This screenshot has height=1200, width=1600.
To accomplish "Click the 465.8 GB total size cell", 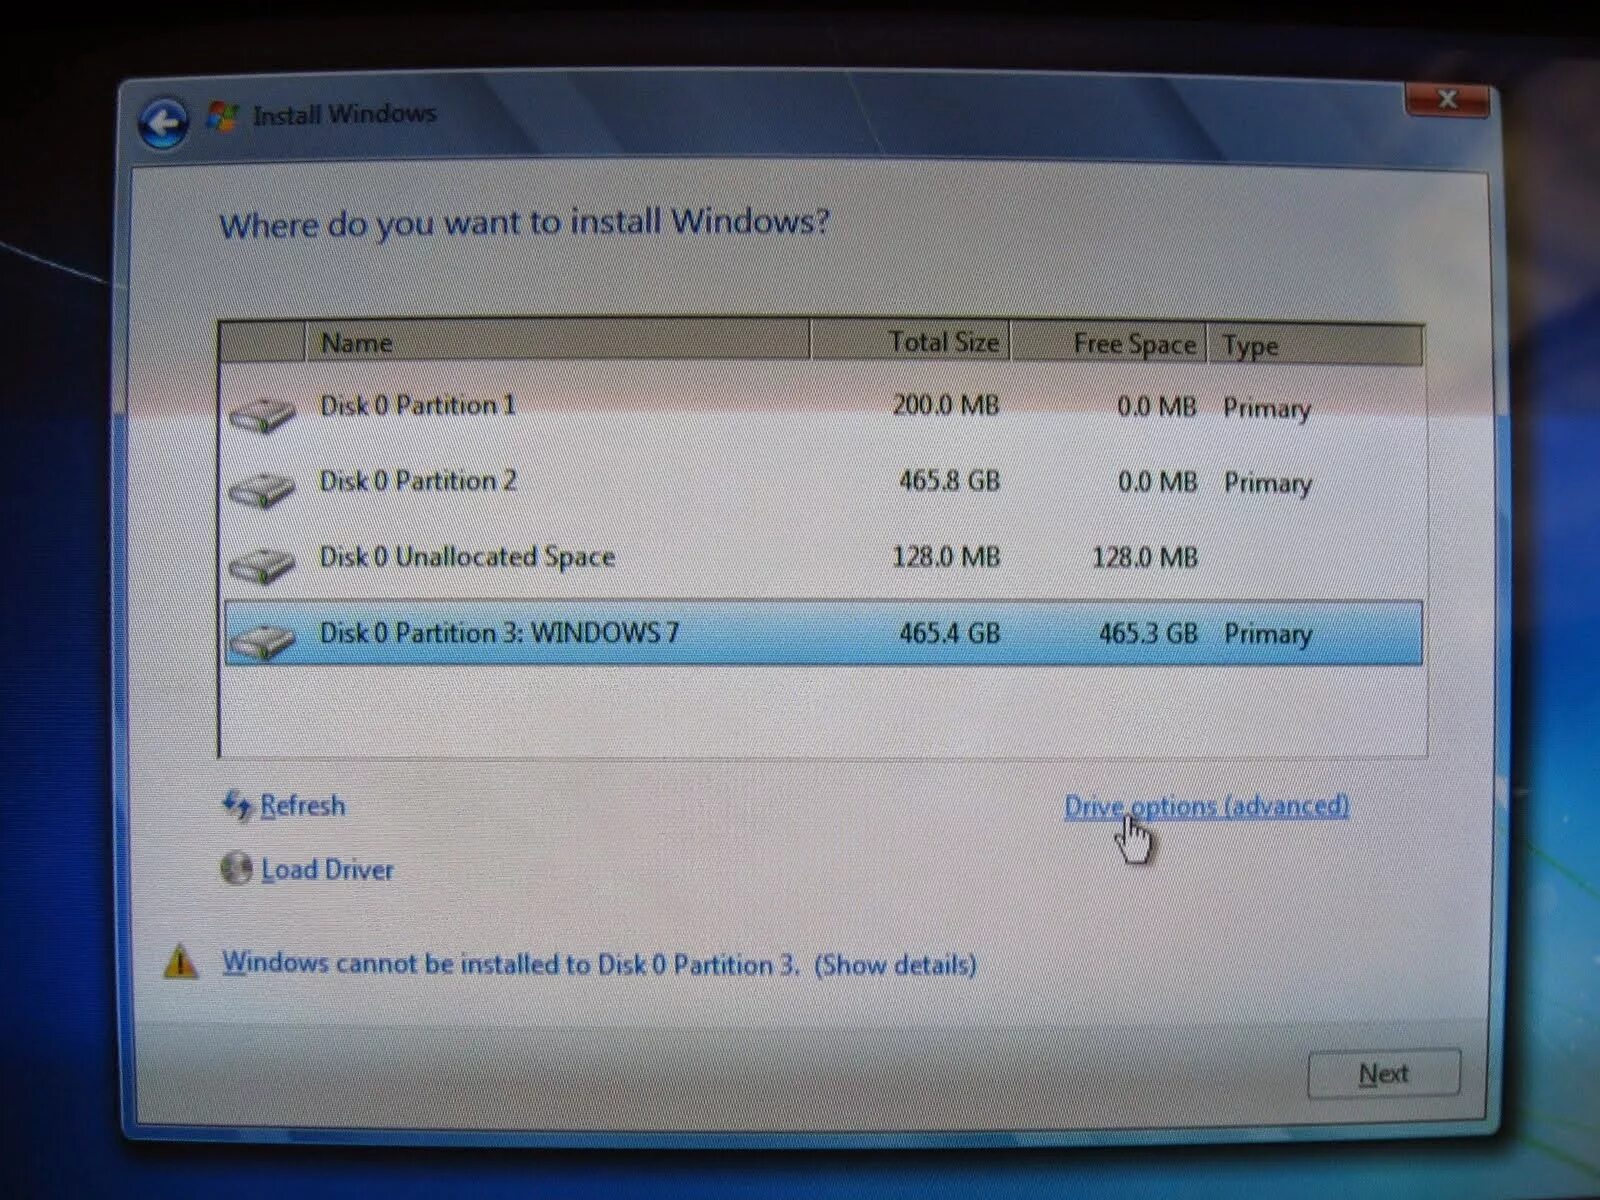I will click(x=949, y=481).
